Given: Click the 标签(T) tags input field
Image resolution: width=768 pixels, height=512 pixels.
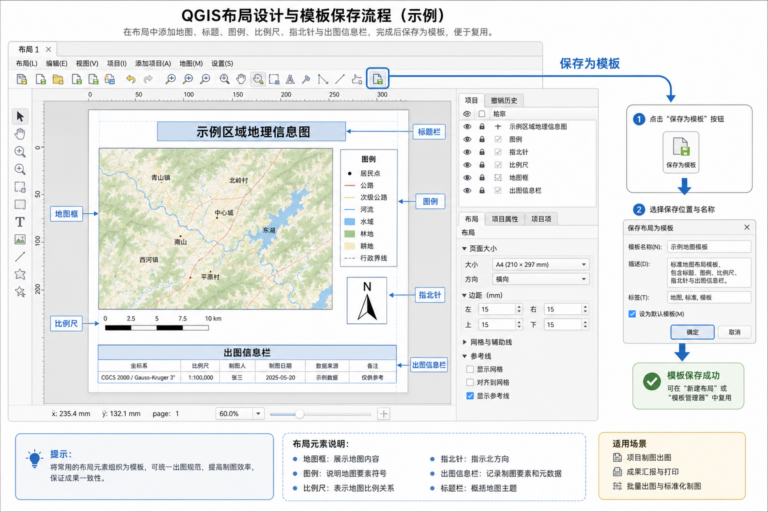Looking at the screenshot, I should pos(709,297).
